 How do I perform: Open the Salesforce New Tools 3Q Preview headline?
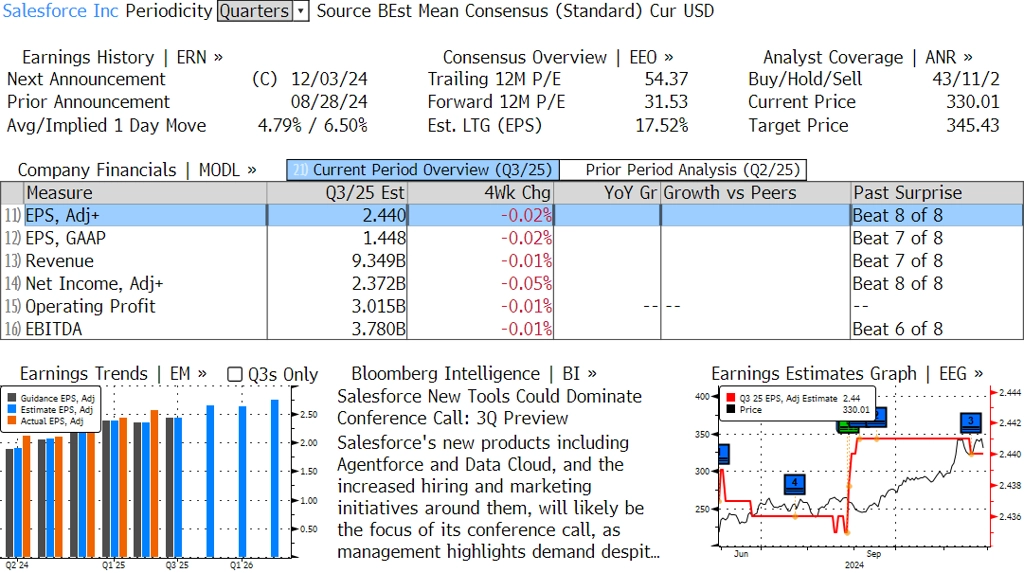tap(490, 408)
